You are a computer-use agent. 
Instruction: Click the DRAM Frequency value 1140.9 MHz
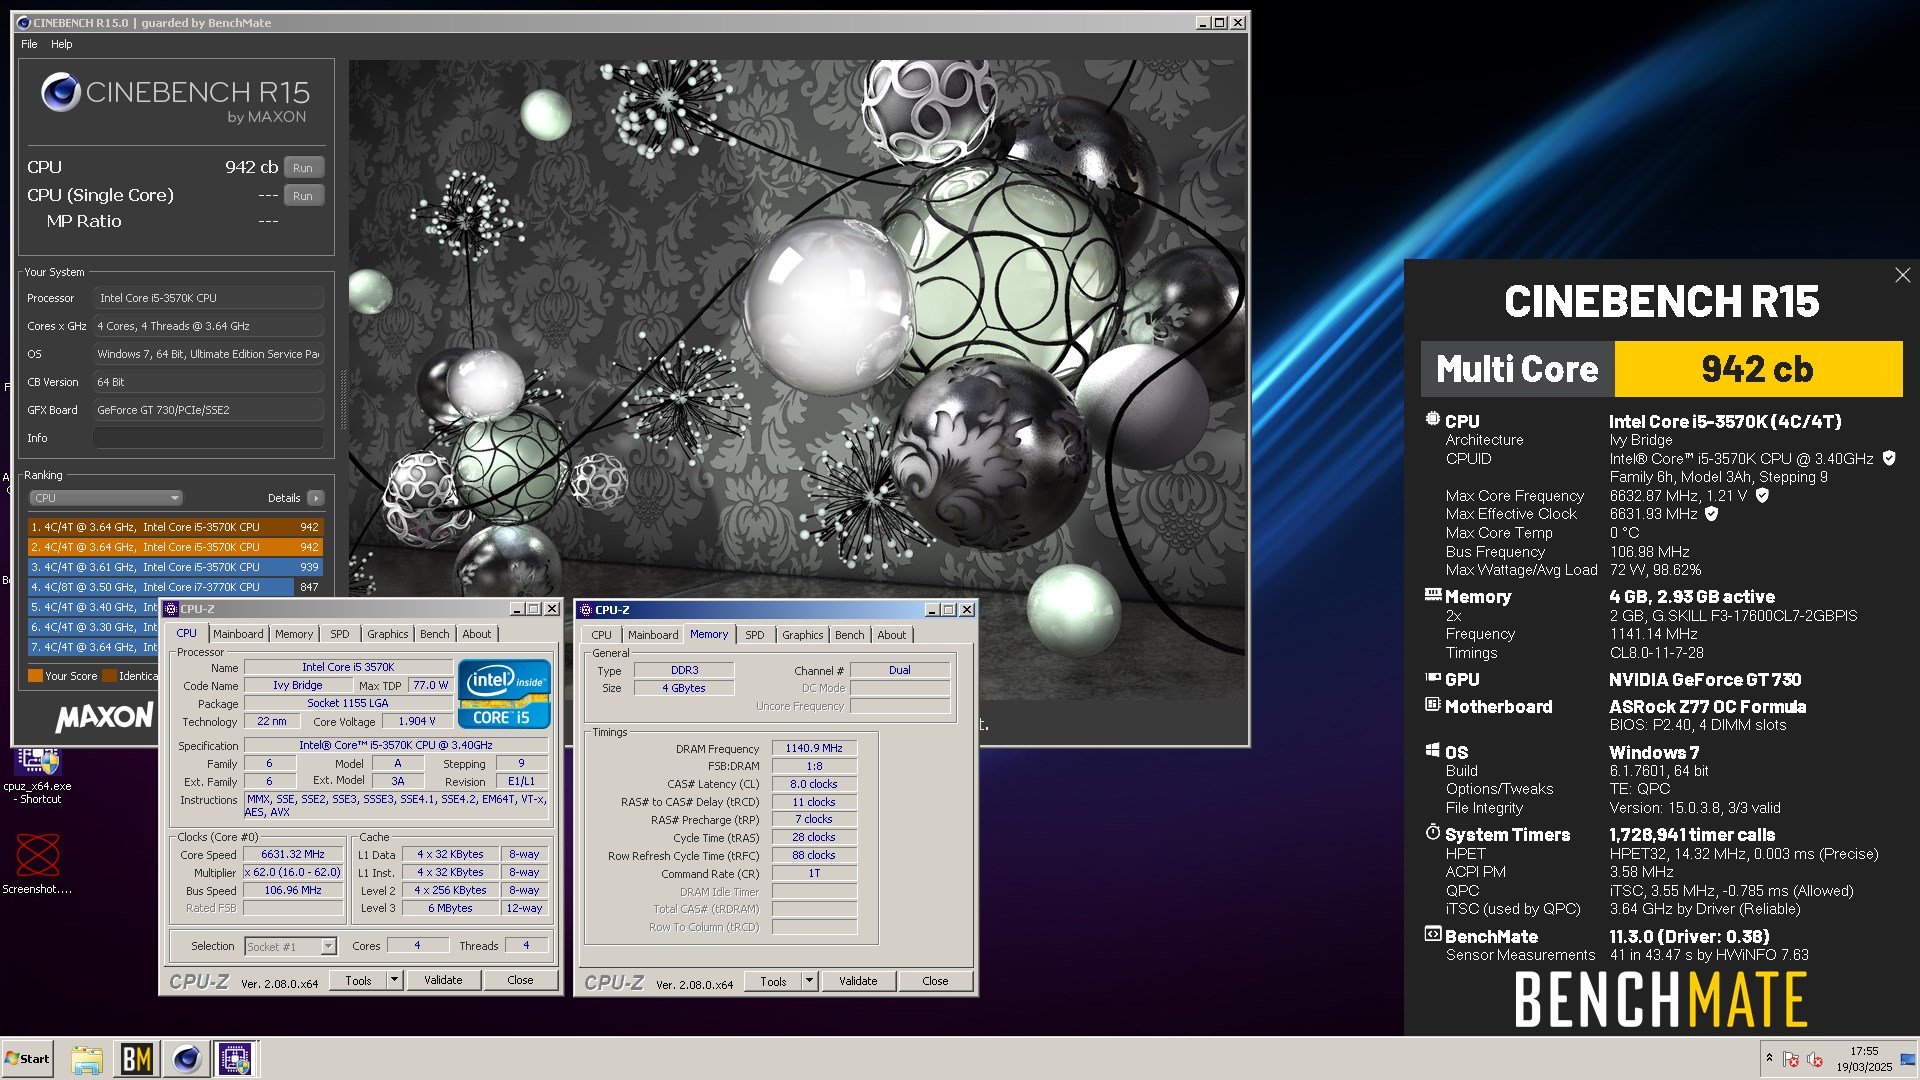click(814, 748)
